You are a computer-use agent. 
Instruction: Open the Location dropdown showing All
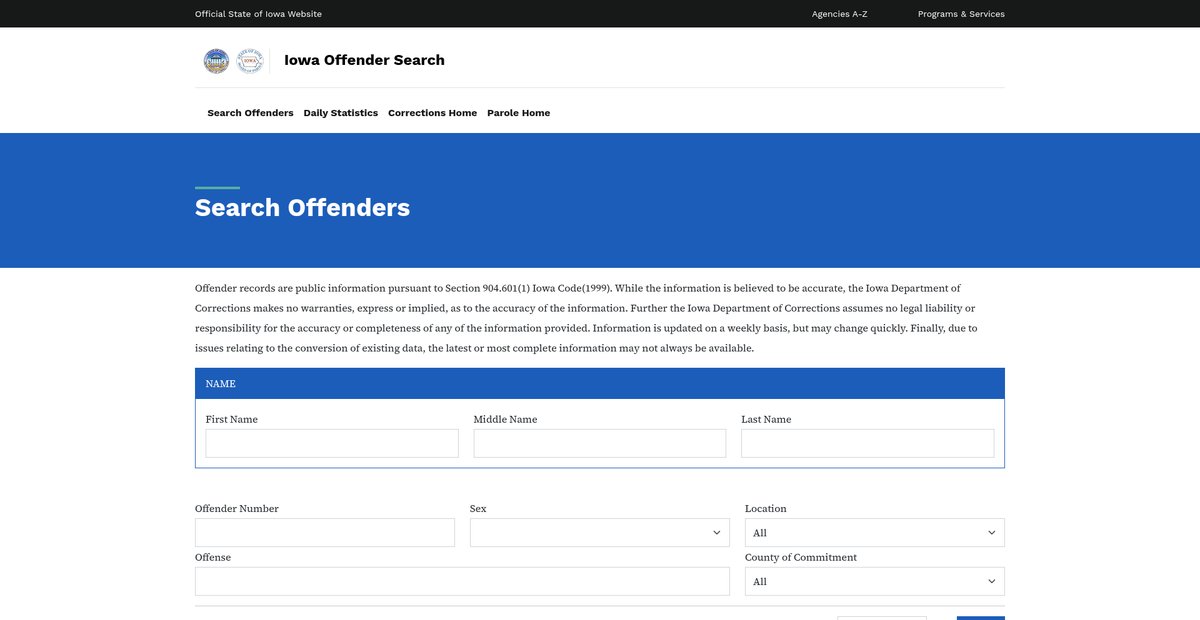875,533
